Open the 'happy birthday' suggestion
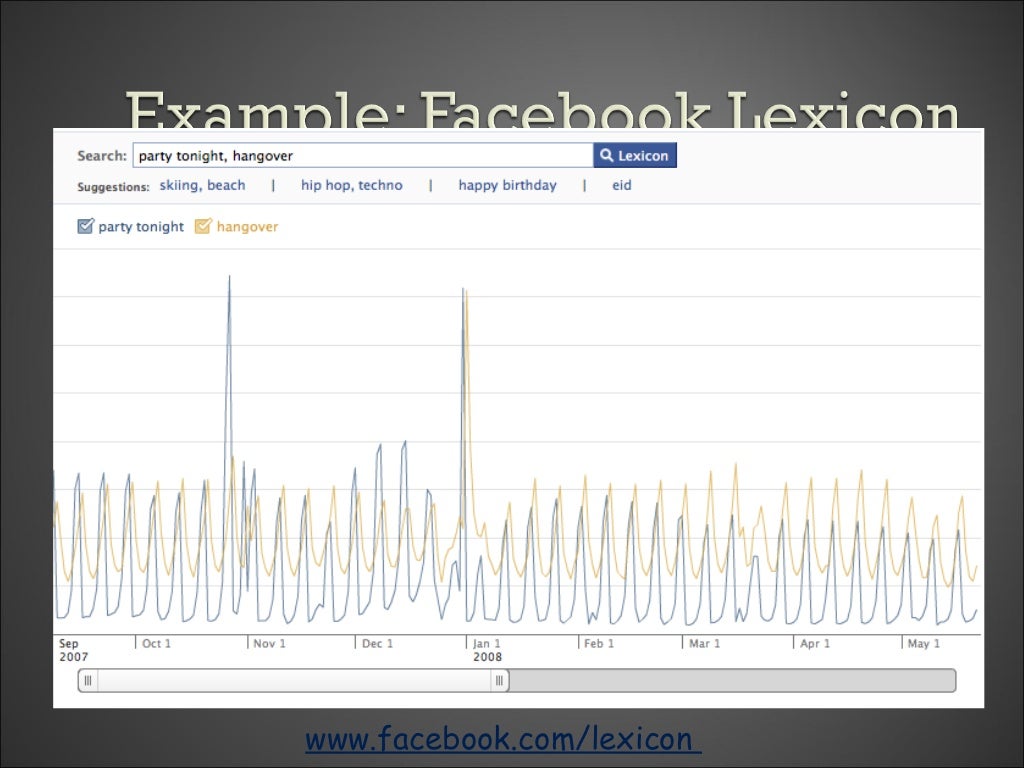This screenshot has height=768, width=1024. pos(507,185)
